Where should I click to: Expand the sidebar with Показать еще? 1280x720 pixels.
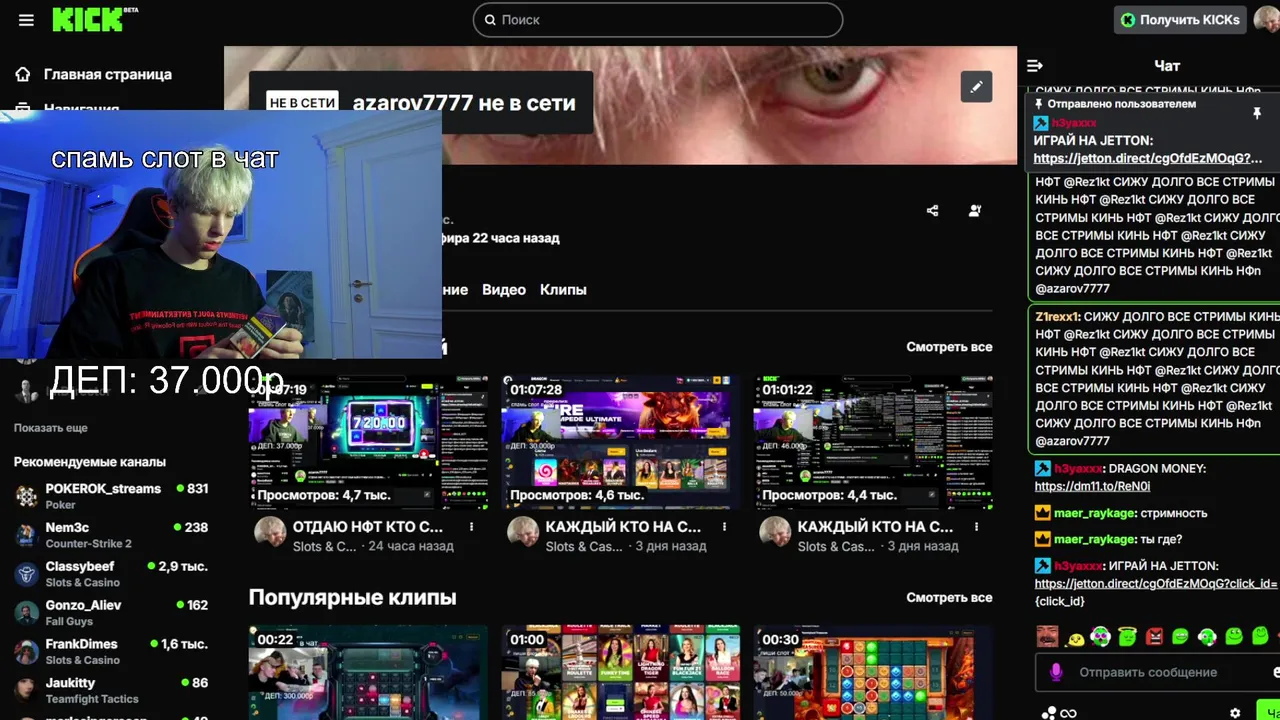click(51, 428)
